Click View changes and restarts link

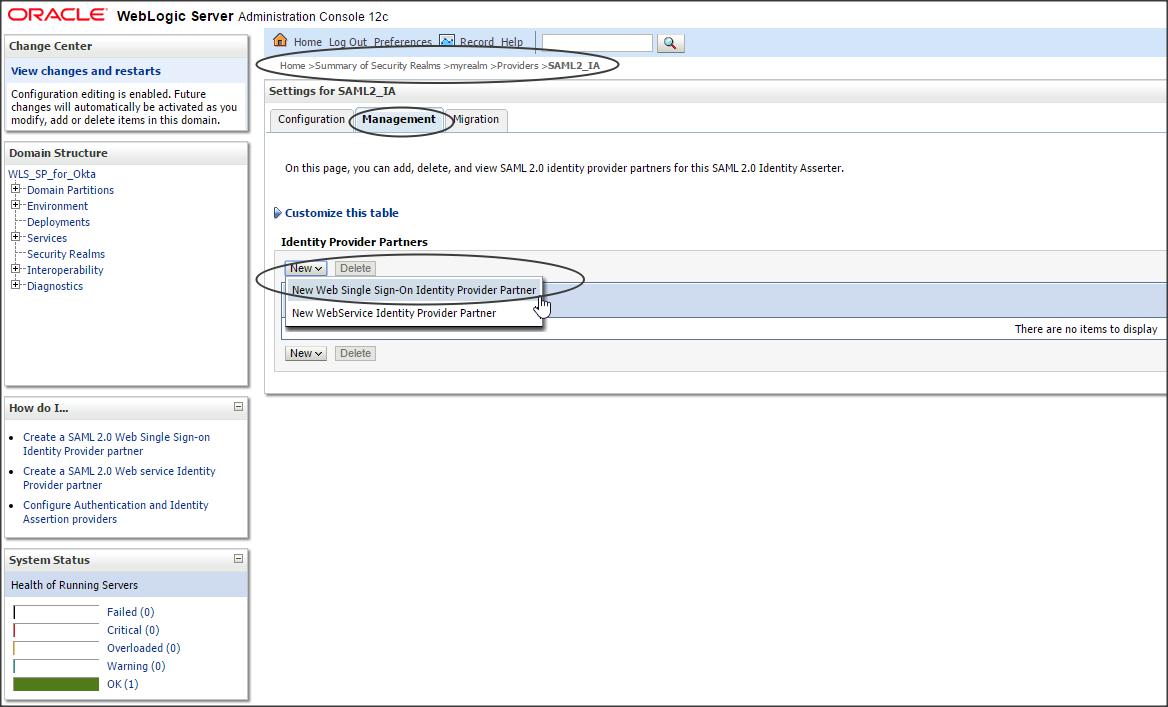pos(86,71)
